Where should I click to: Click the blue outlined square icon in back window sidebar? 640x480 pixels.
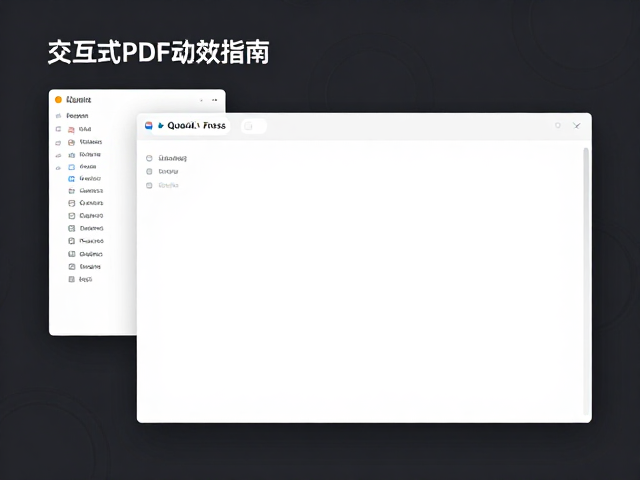click(71, 167)
